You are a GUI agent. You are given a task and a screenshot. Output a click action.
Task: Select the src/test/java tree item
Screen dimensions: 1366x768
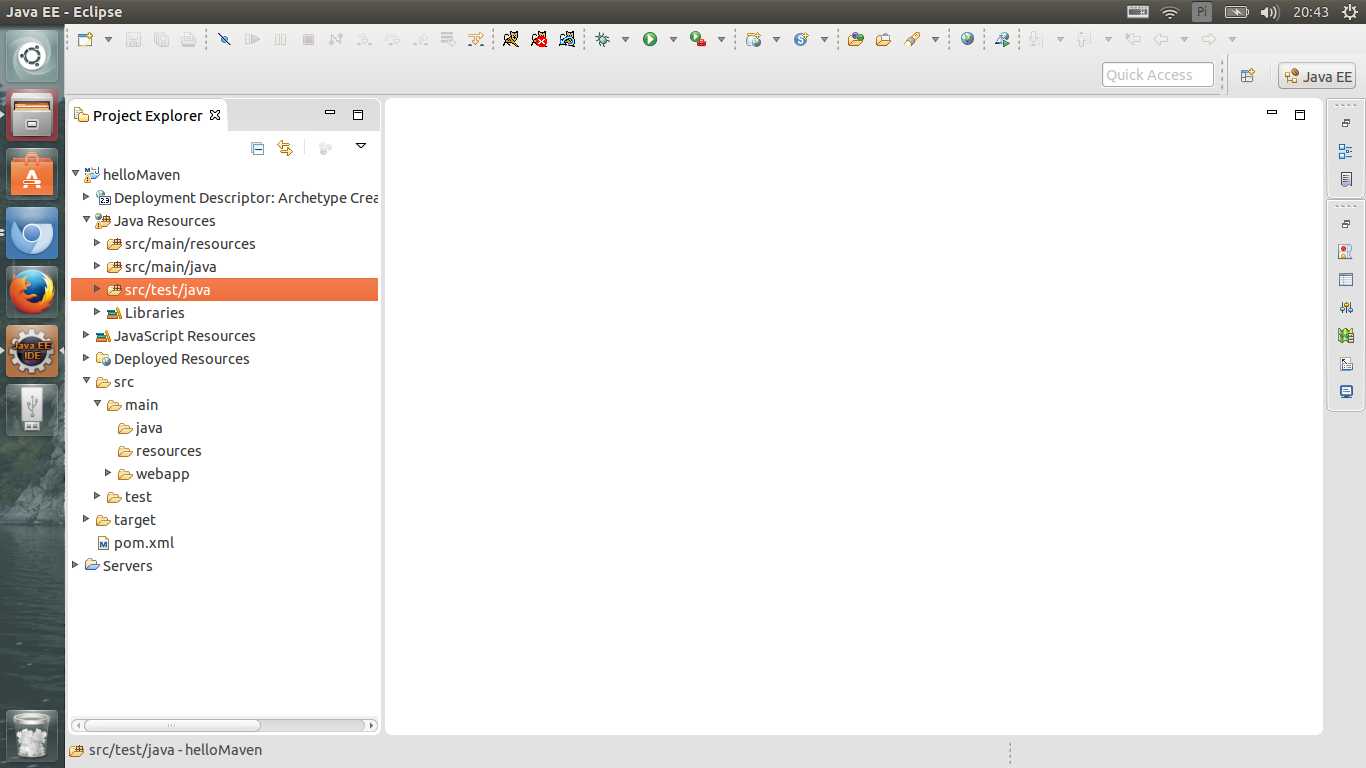[224, 290]
